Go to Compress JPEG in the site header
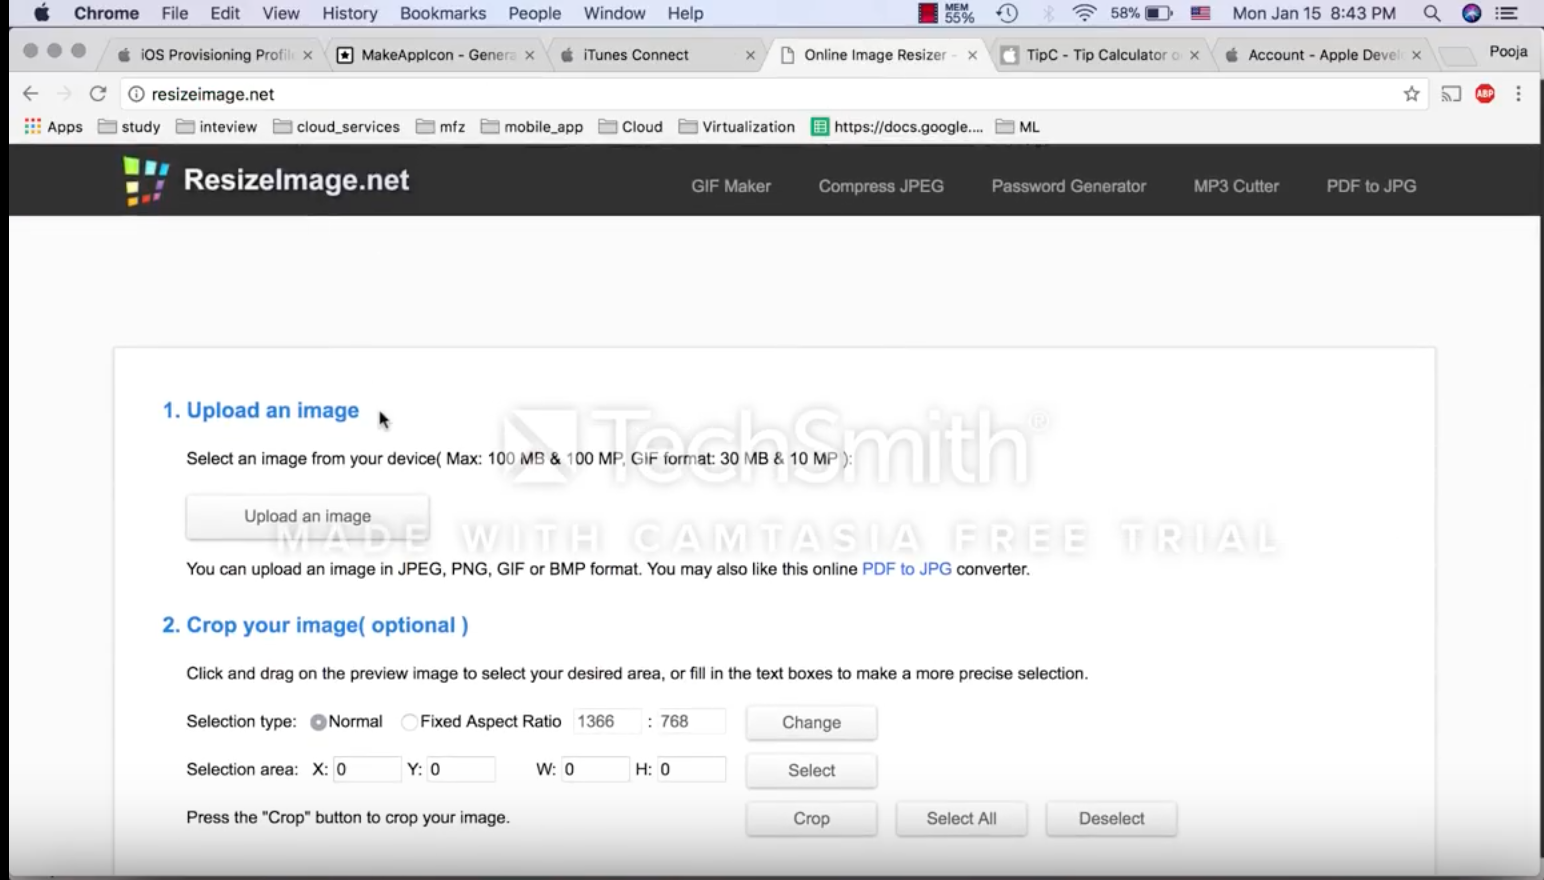The width and height of the screenshot is (1544, 880). point(881,186)
